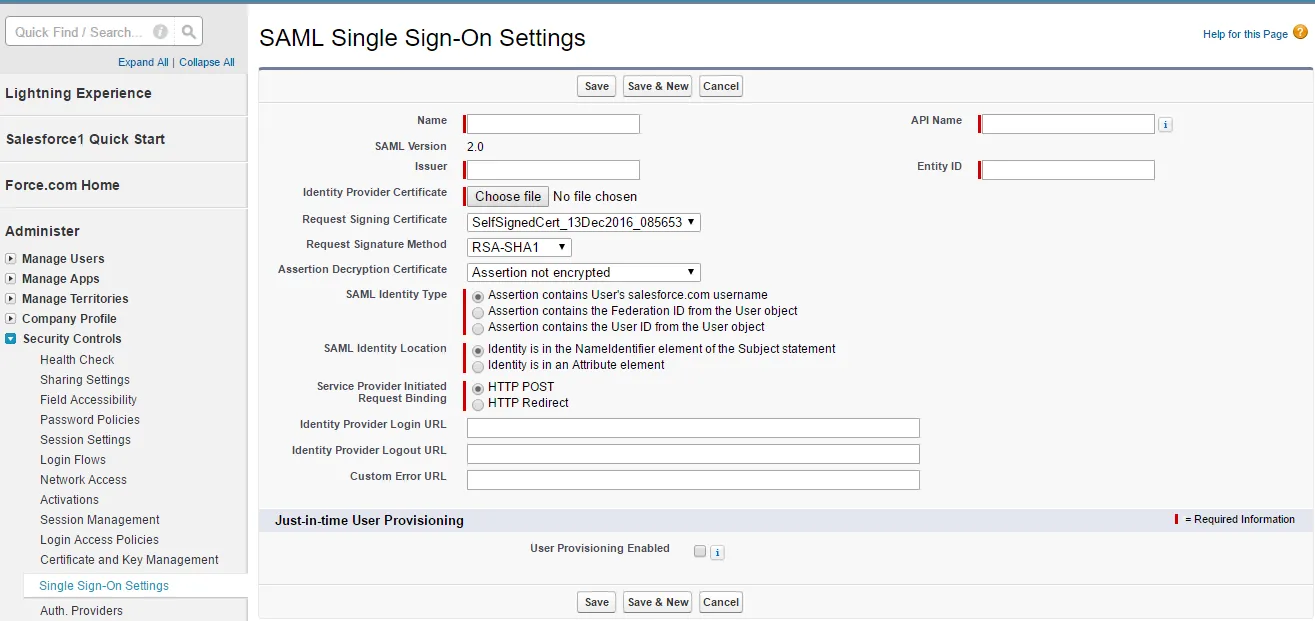The height and width of the screenshot is (621, 1315).
Task: Click the top Save & New button
Action: pos(657,86)
